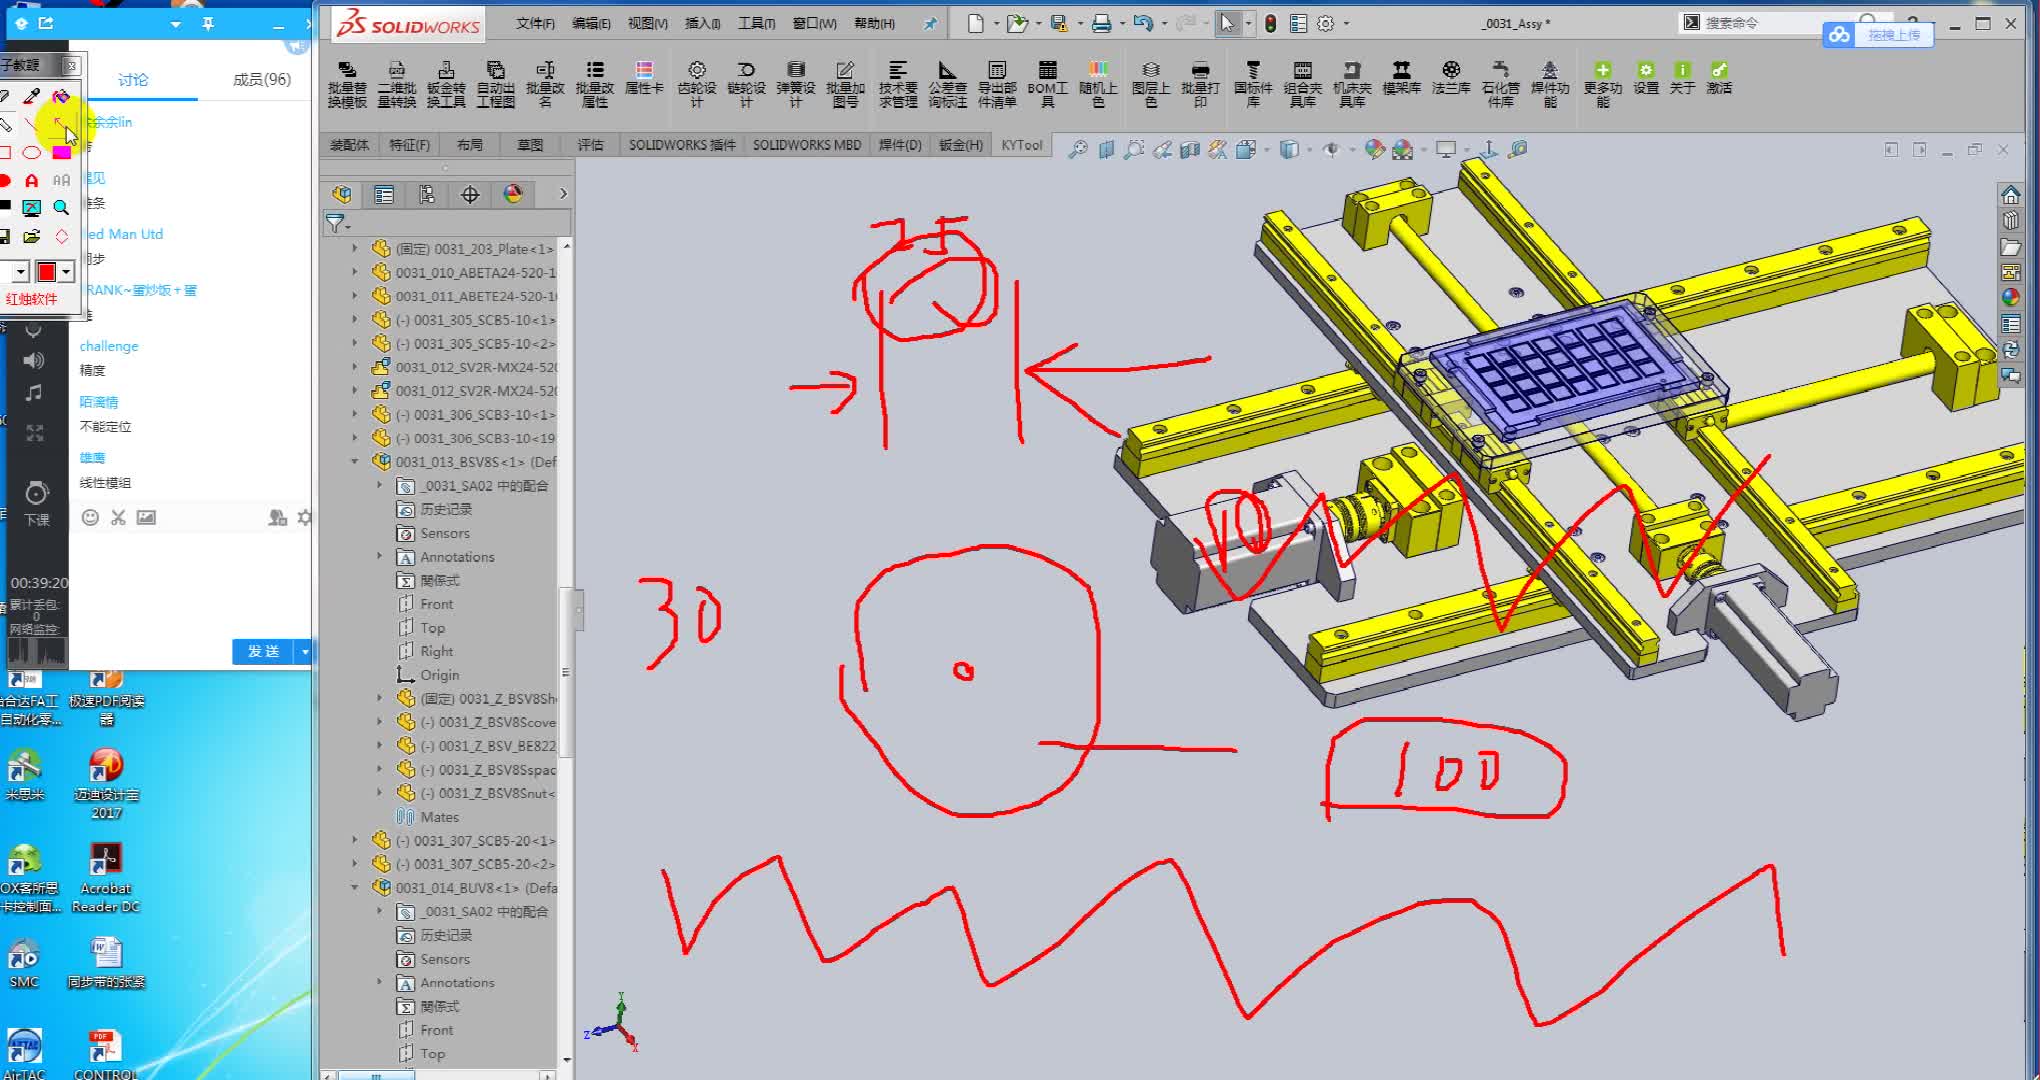The image size is (2040, 1080).
Task: Toggle the microphone icon in side panel
Action: (x=34, y=330)
